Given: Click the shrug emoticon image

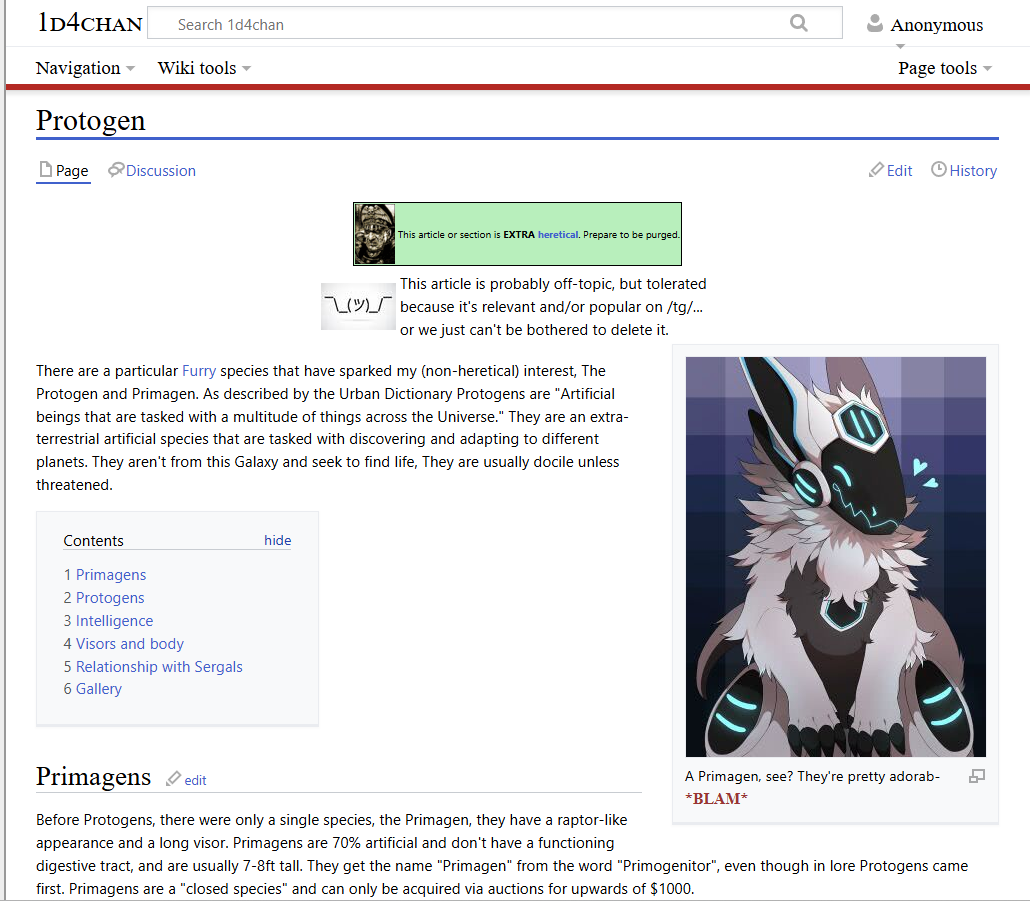Looking at the screenshot, I should point(358,306).
